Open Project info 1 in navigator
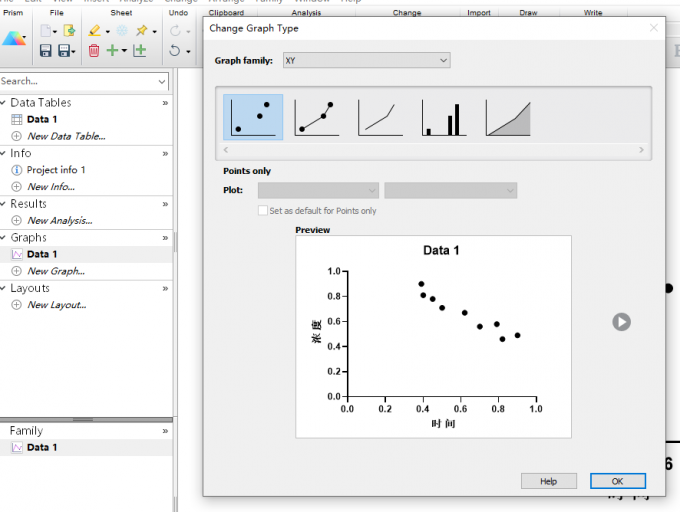Viewport: 680px width, 512px height. (x=56, y=170)
